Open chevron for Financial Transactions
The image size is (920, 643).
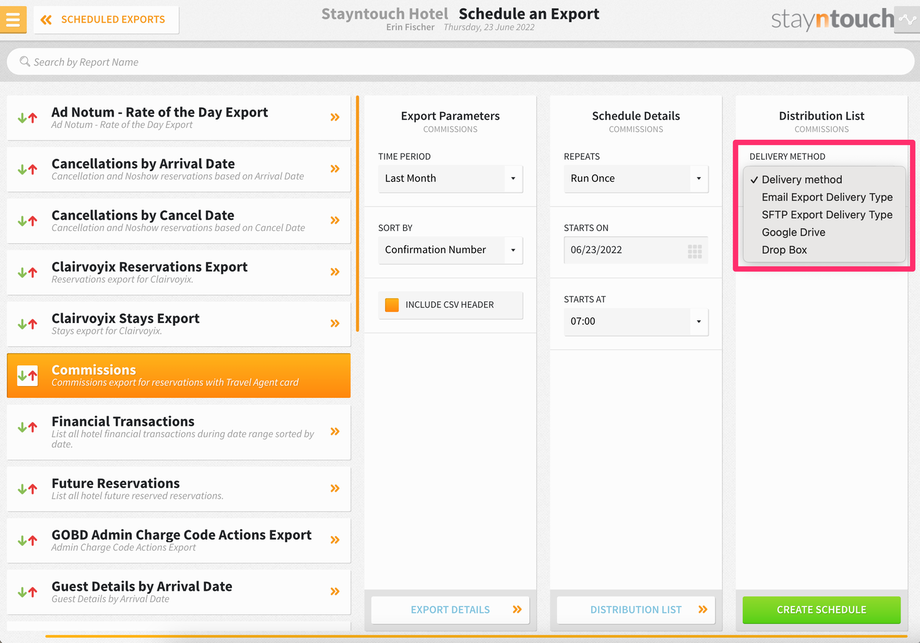(x=335, y=432)
